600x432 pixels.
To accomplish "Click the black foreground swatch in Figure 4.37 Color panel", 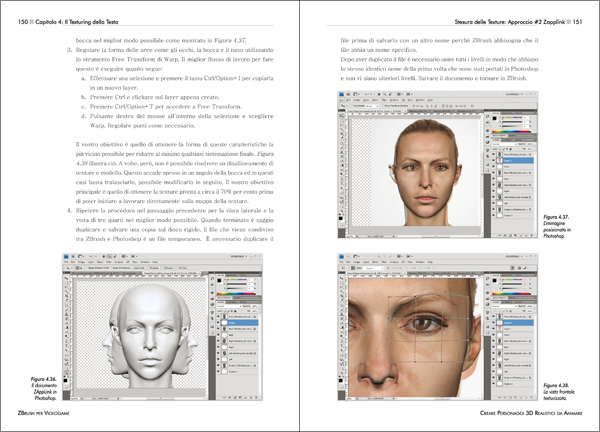I will 494,118.
